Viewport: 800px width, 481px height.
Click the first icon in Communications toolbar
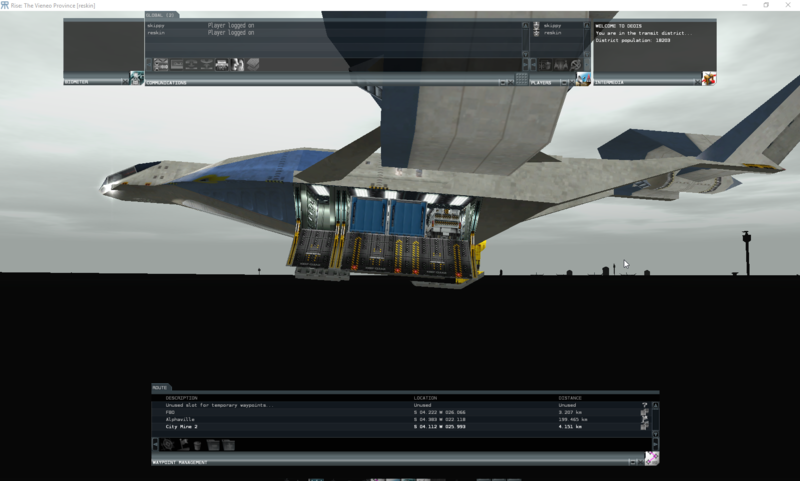coord(161,64)
